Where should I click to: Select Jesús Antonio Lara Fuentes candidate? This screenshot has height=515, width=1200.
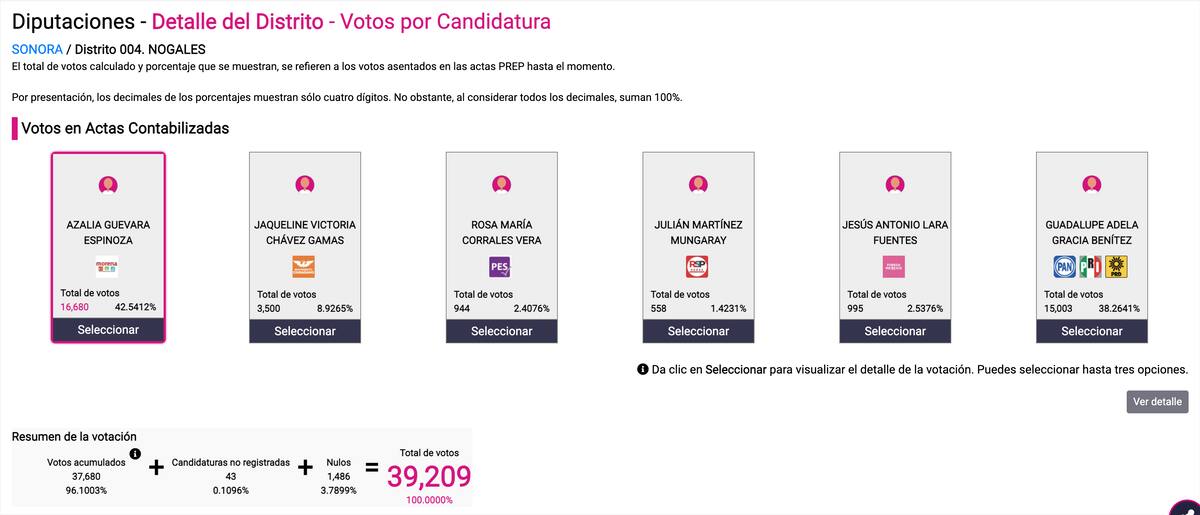pos(895,331)
